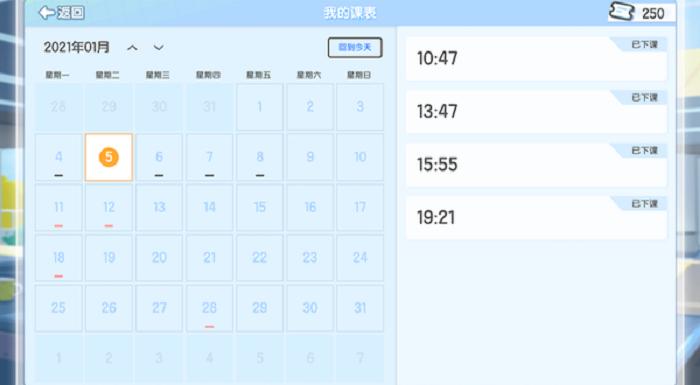700x385 pixels.
Task: Click the 已下课 tag on 13:47 class
Action: tap(644, 97)
